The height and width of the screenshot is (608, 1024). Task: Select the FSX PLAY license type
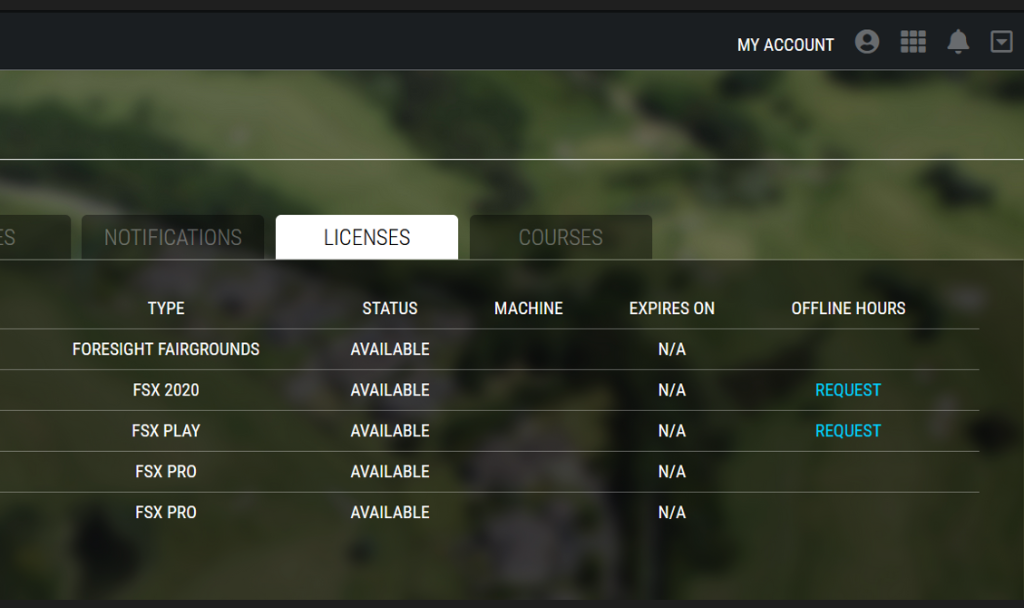166,431
